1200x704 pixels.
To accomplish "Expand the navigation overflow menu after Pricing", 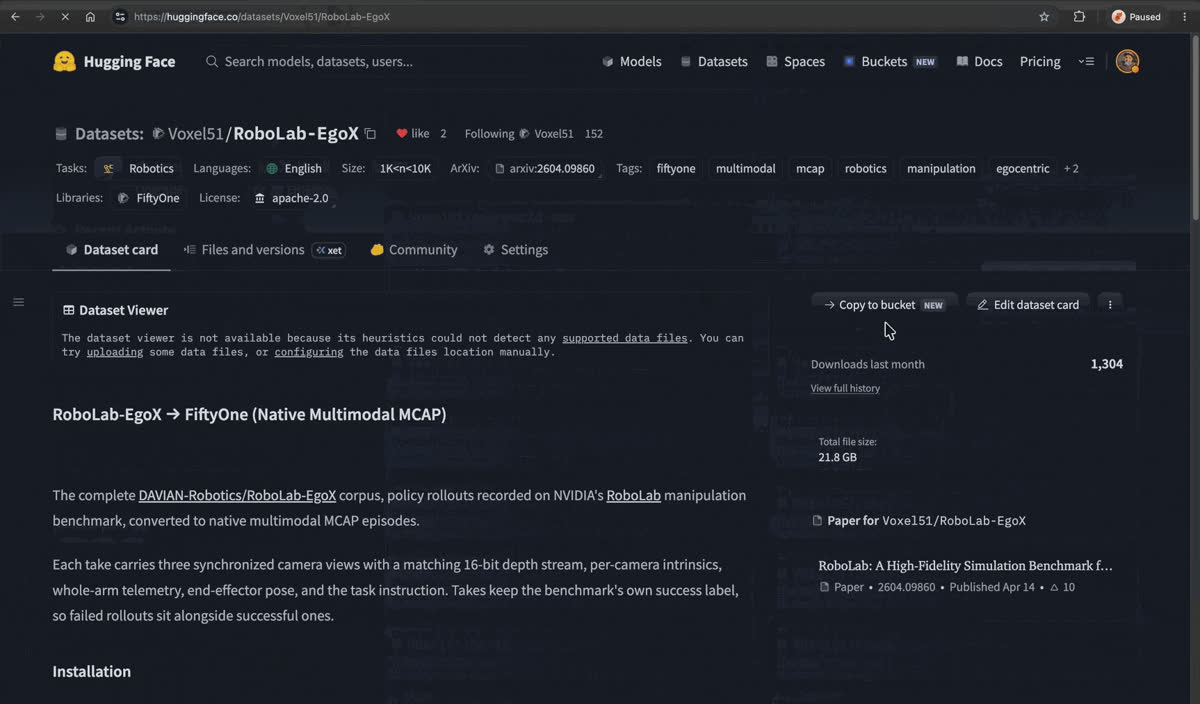I will [x=1086, y=62].
